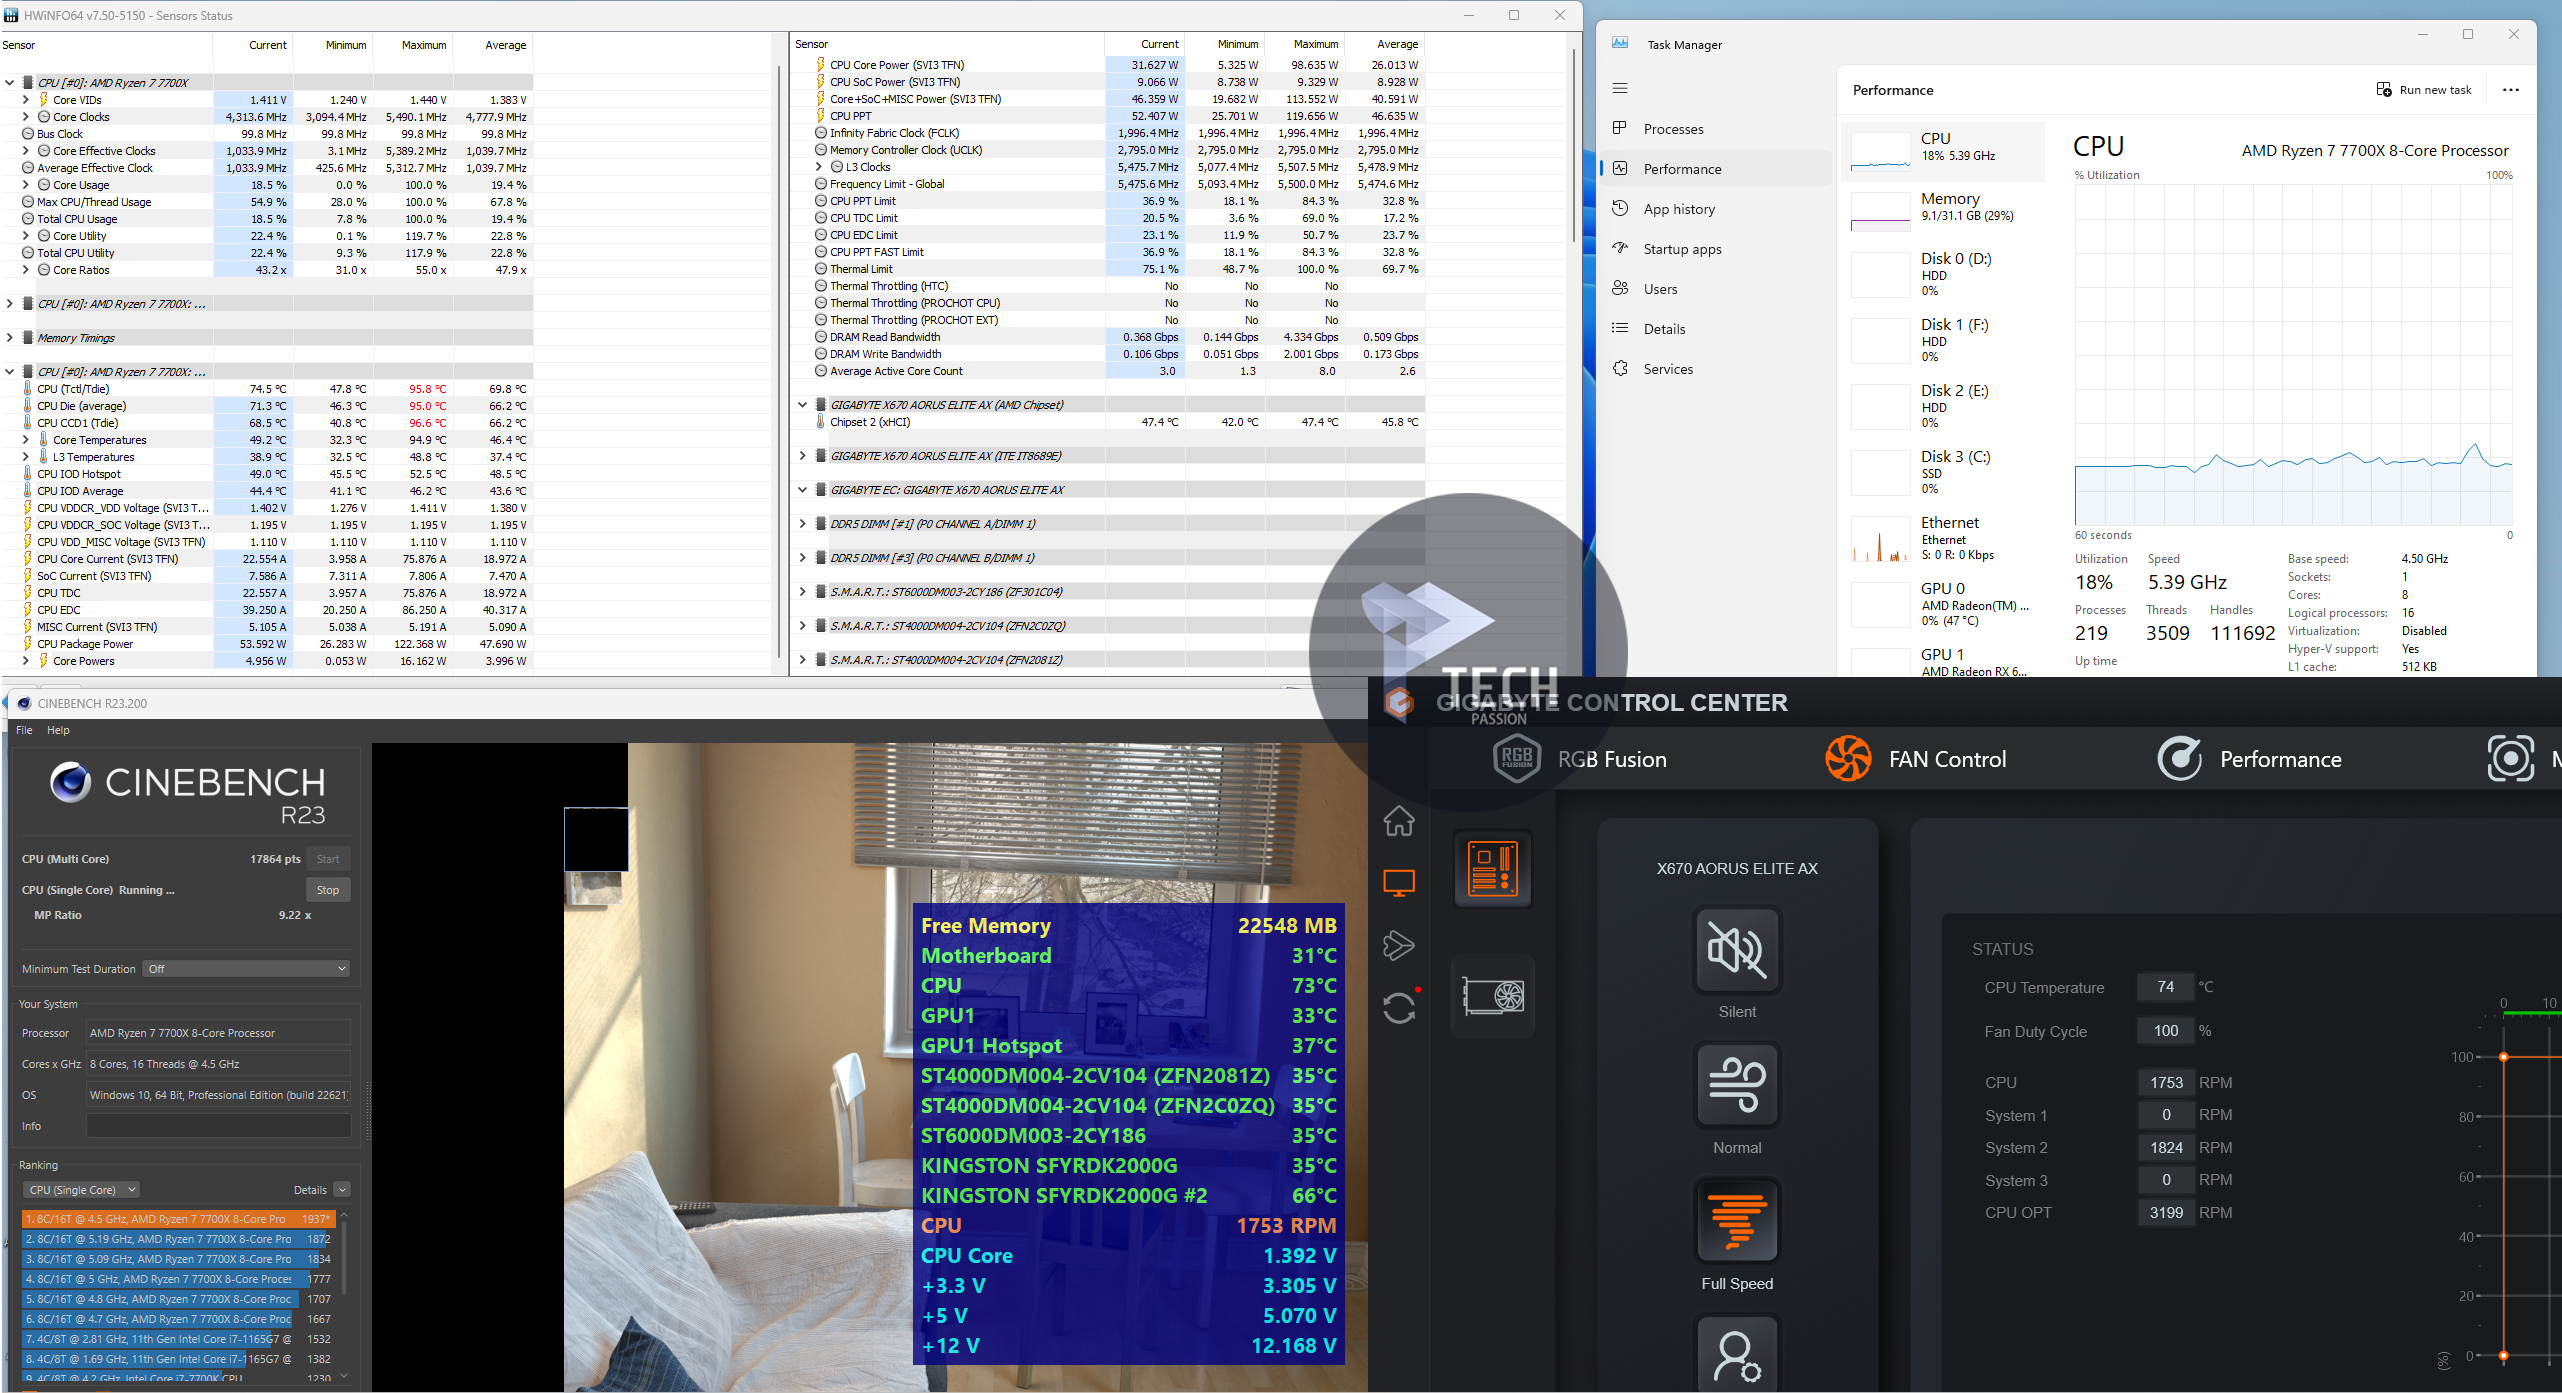Image resolution: width=2562 pixels, height=1393 pixels.
Task: Open CPU (Single Core) ranking dropdown
Action: pos(82,1190)
